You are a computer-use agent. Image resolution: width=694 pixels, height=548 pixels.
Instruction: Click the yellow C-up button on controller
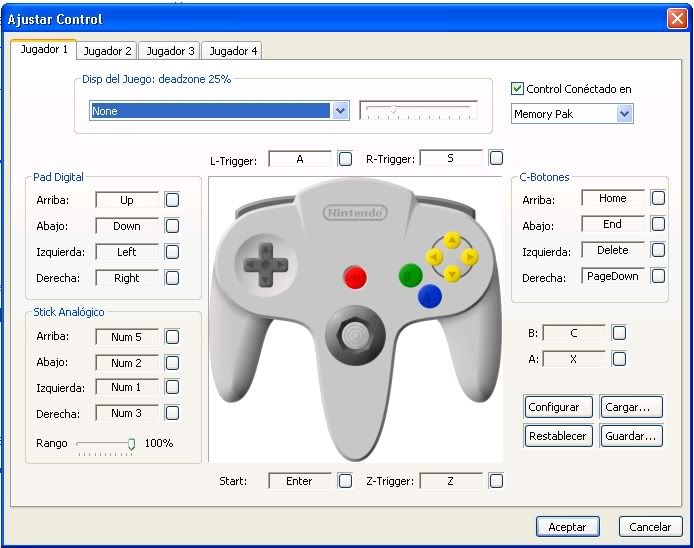click(452, 240)
